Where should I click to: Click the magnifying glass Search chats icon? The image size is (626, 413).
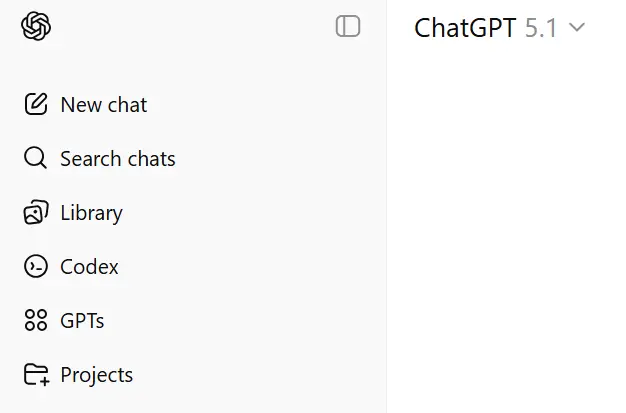coord(36,158)
